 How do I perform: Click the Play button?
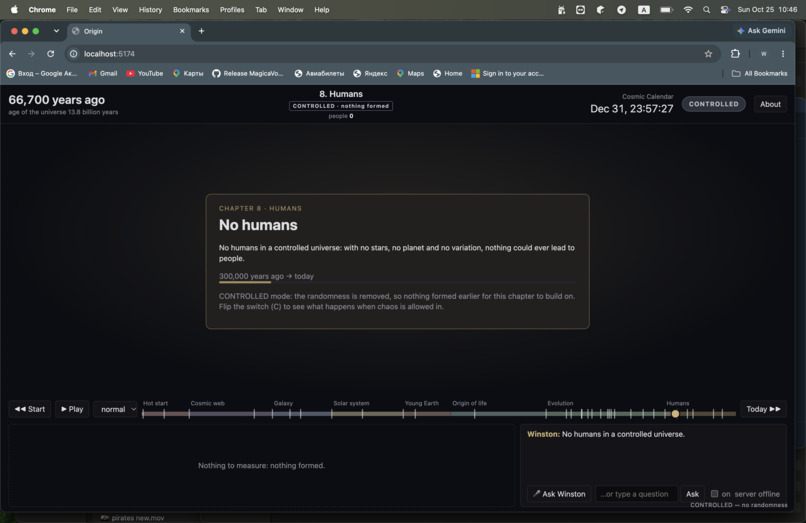tap(72, 409)
